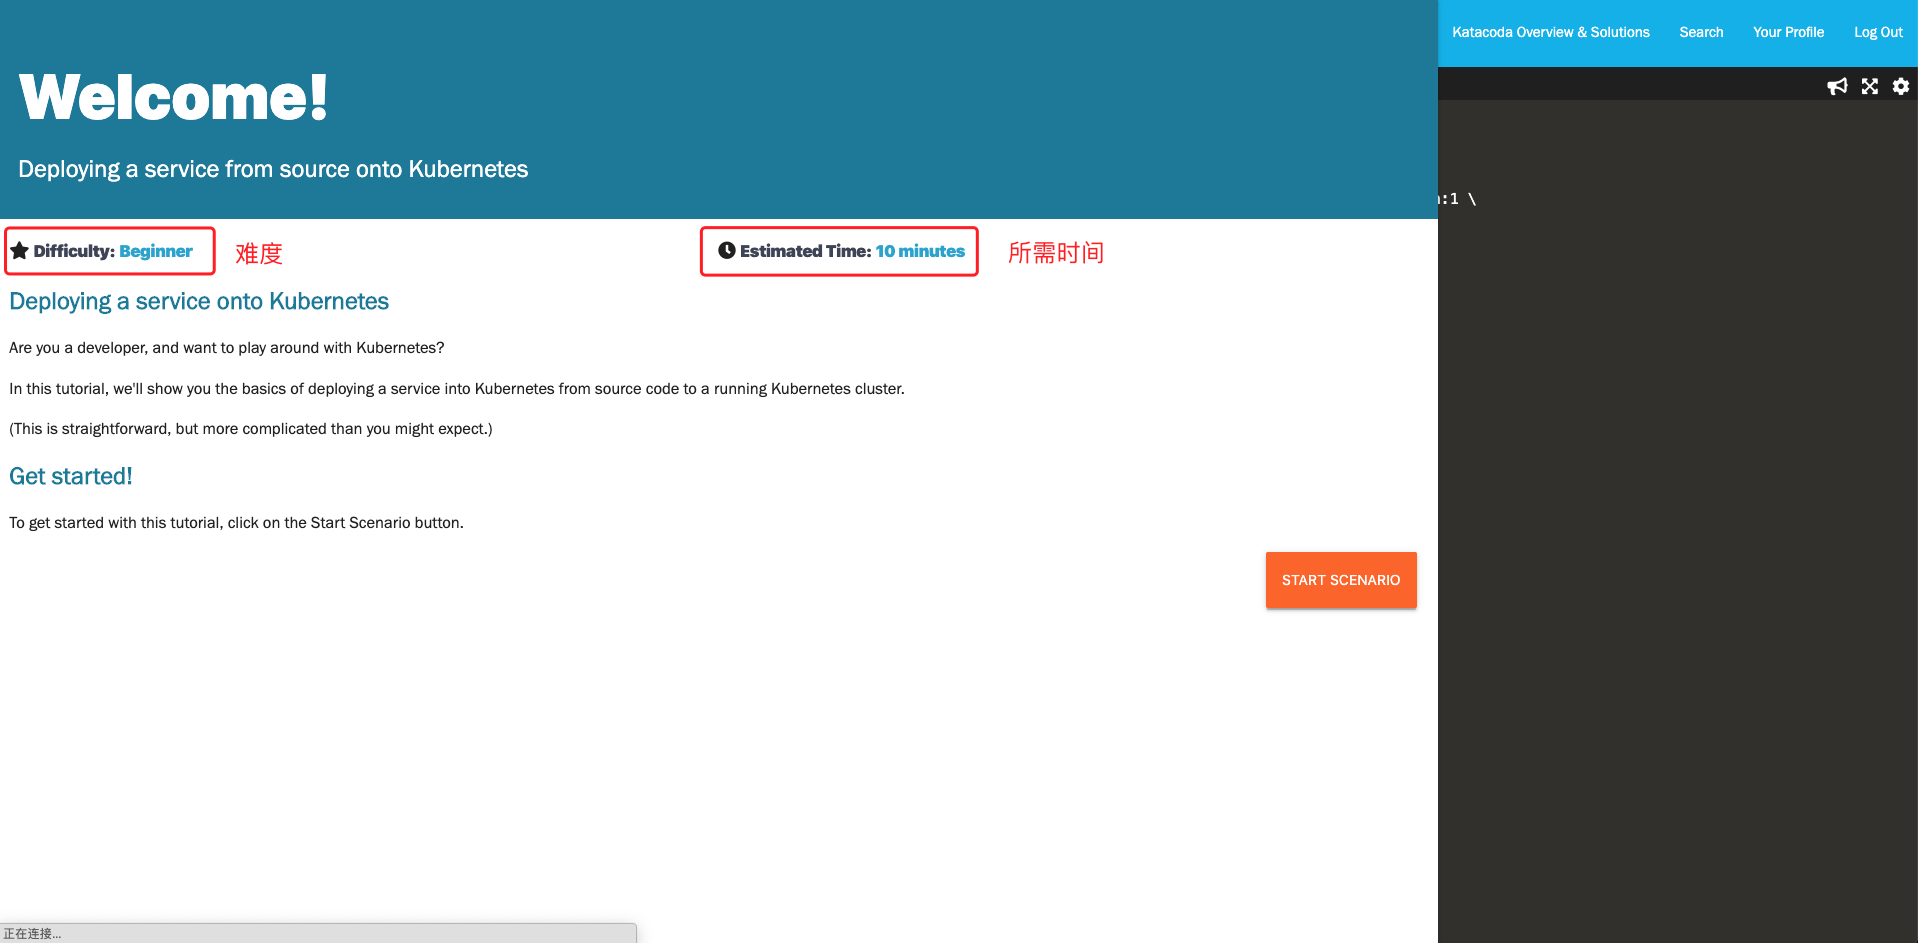This screenshot has width=1918, height=943.
Task: Click the star icon beside Difficulty
Action: (20, 250)
